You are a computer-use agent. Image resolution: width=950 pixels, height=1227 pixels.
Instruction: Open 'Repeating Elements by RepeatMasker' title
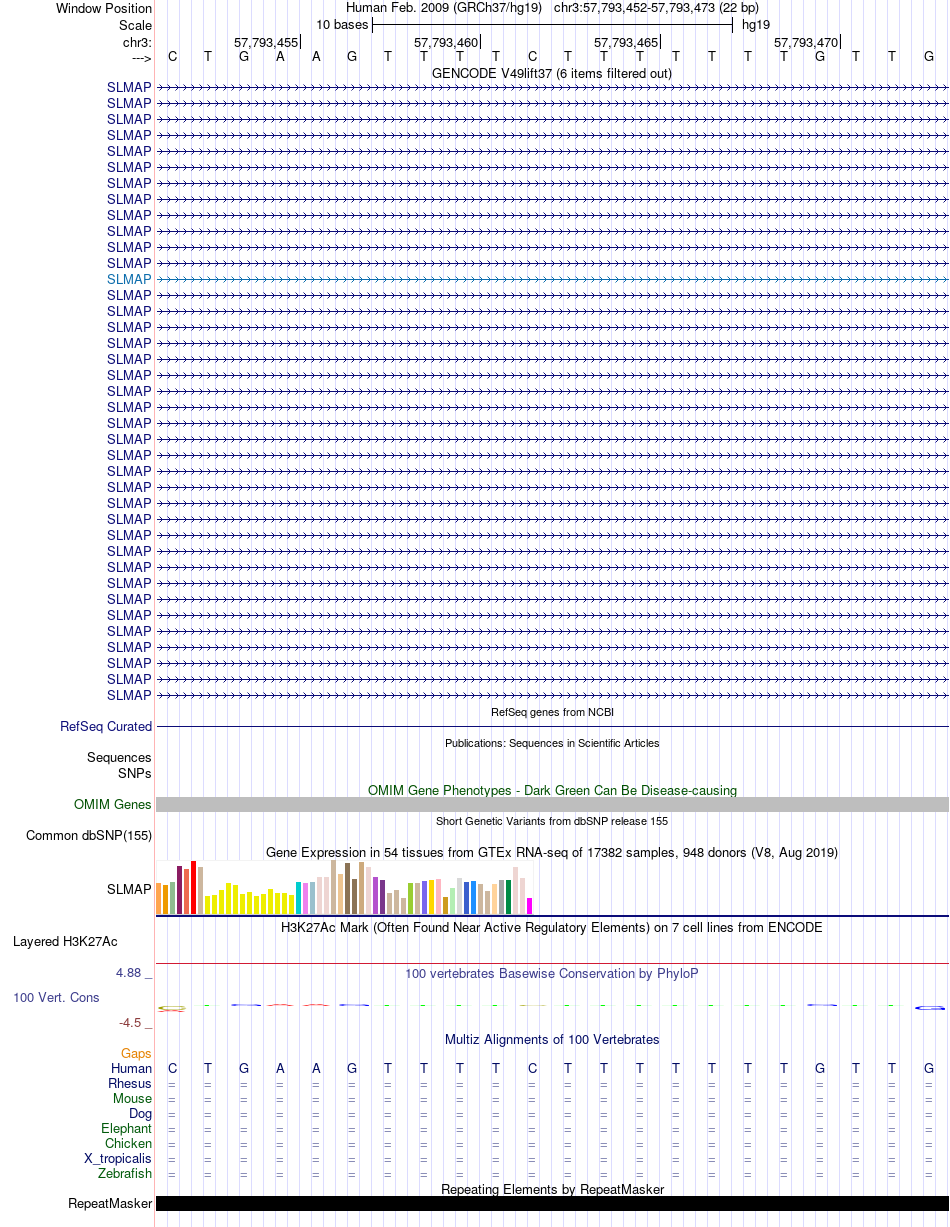click(x=552, y=1189)
